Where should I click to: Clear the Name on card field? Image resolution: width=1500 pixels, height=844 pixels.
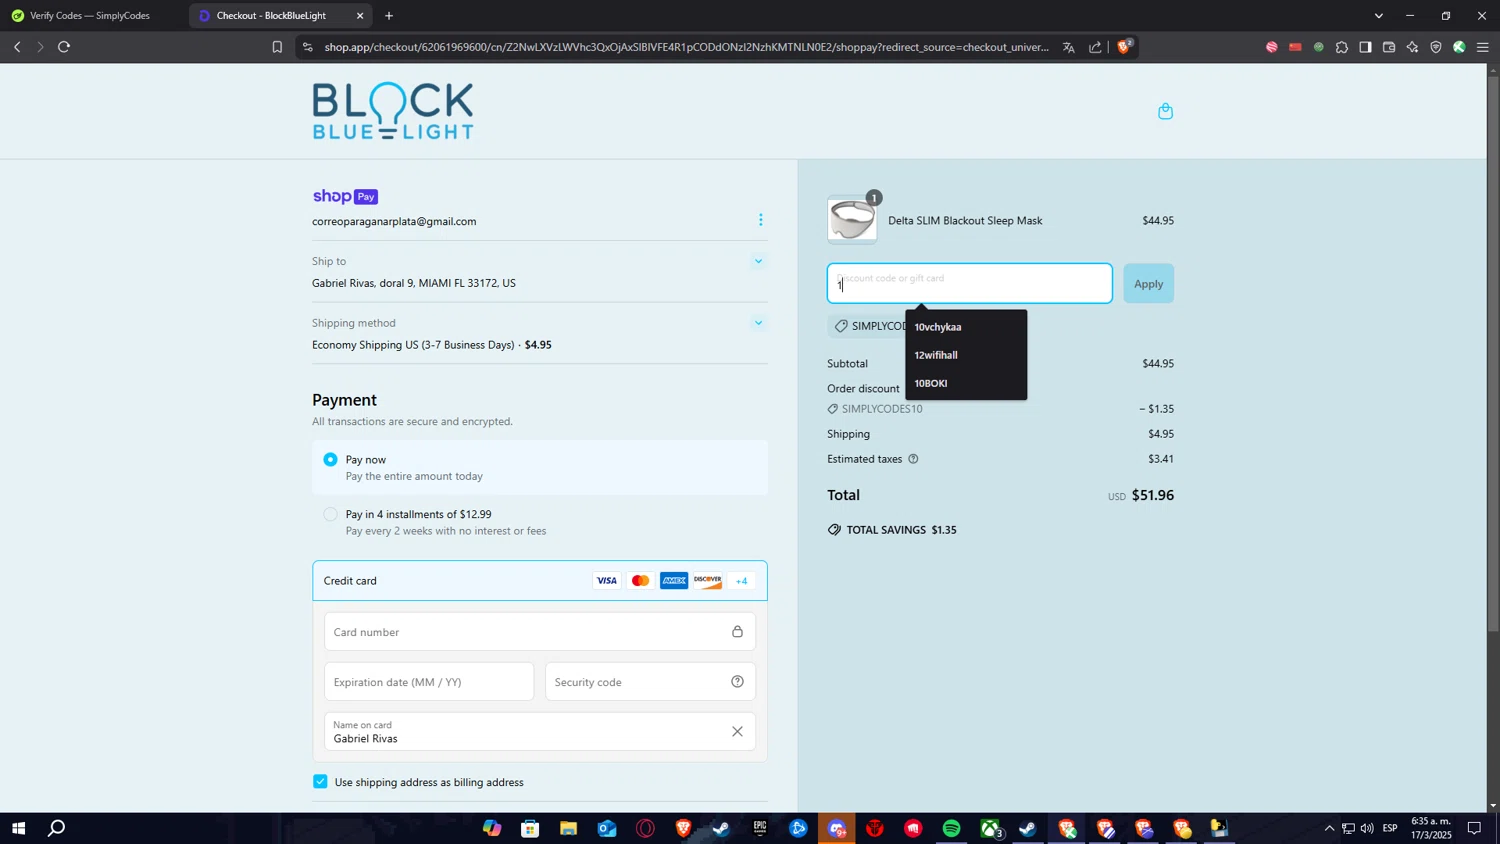click(737, 732)
